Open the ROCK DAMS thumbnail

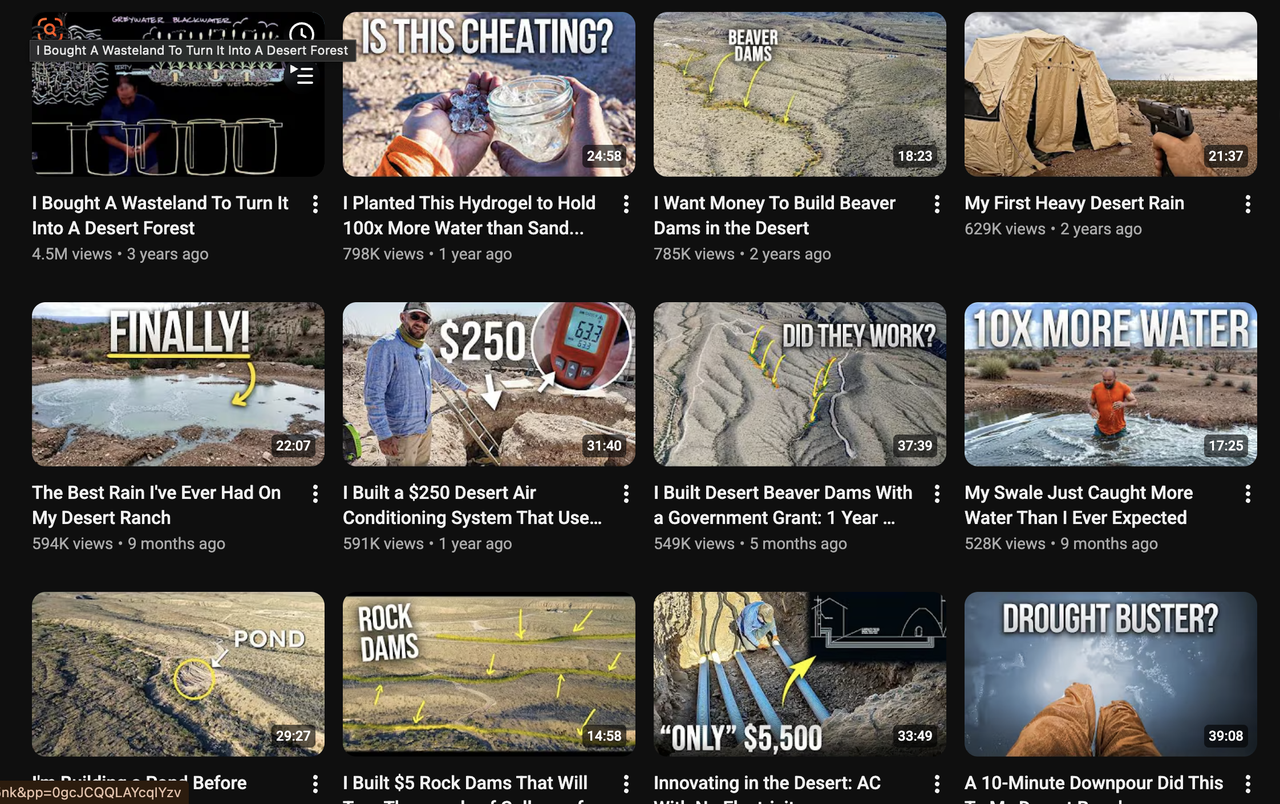(x=489, y=674)
